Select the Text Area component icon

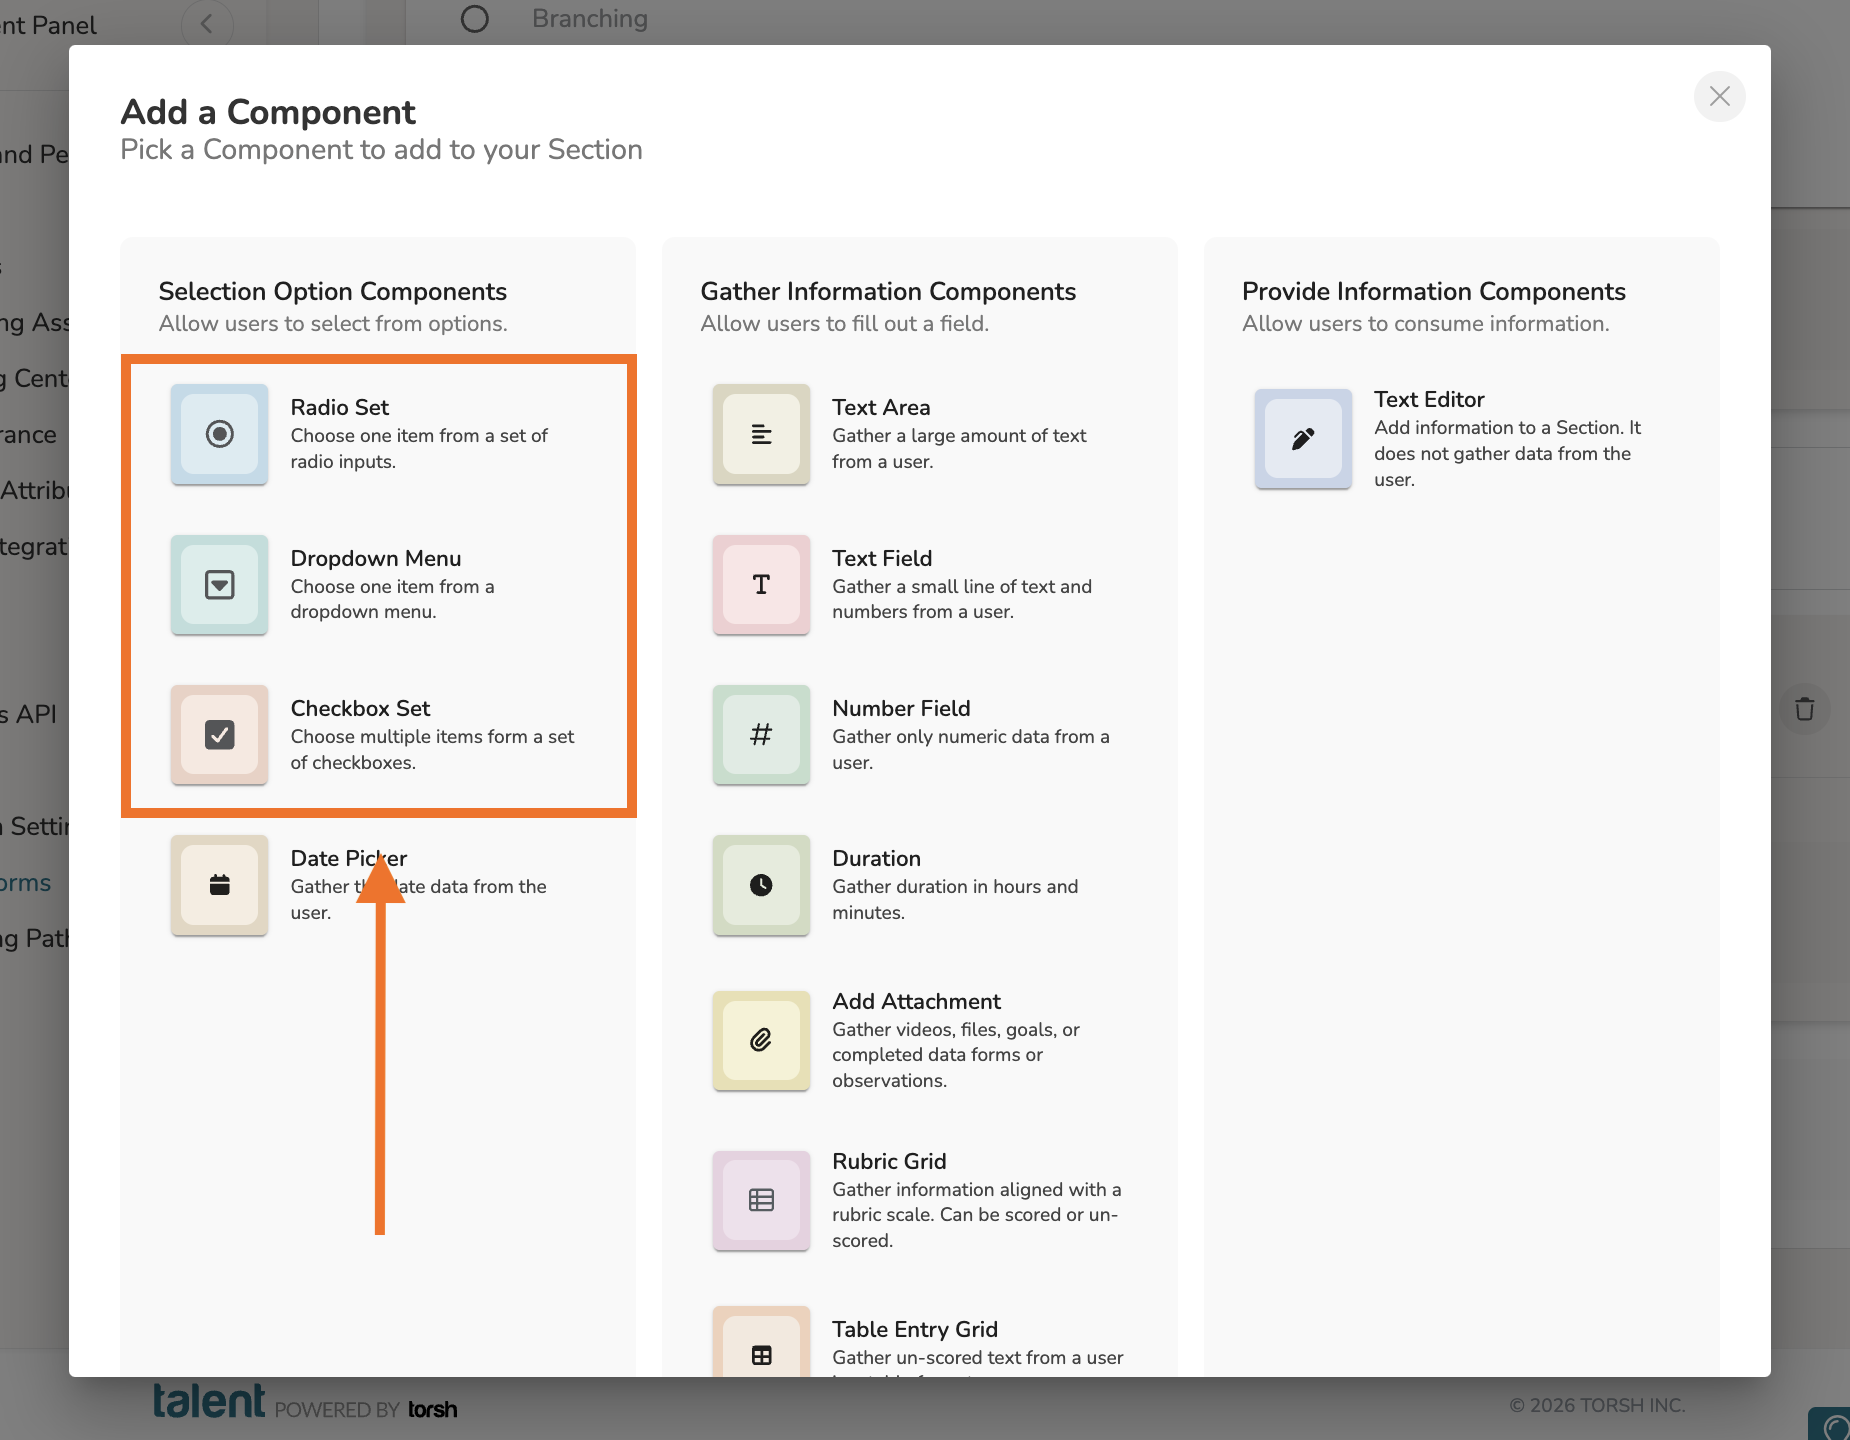click(761, 434)
